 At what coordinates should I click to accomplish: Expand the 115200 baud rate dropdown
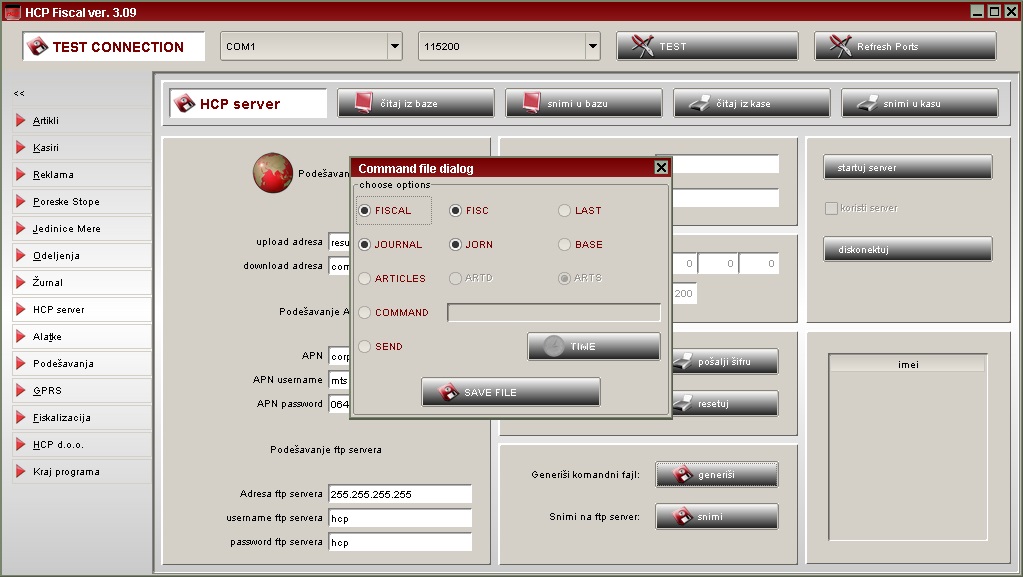(x=592, y=46)
